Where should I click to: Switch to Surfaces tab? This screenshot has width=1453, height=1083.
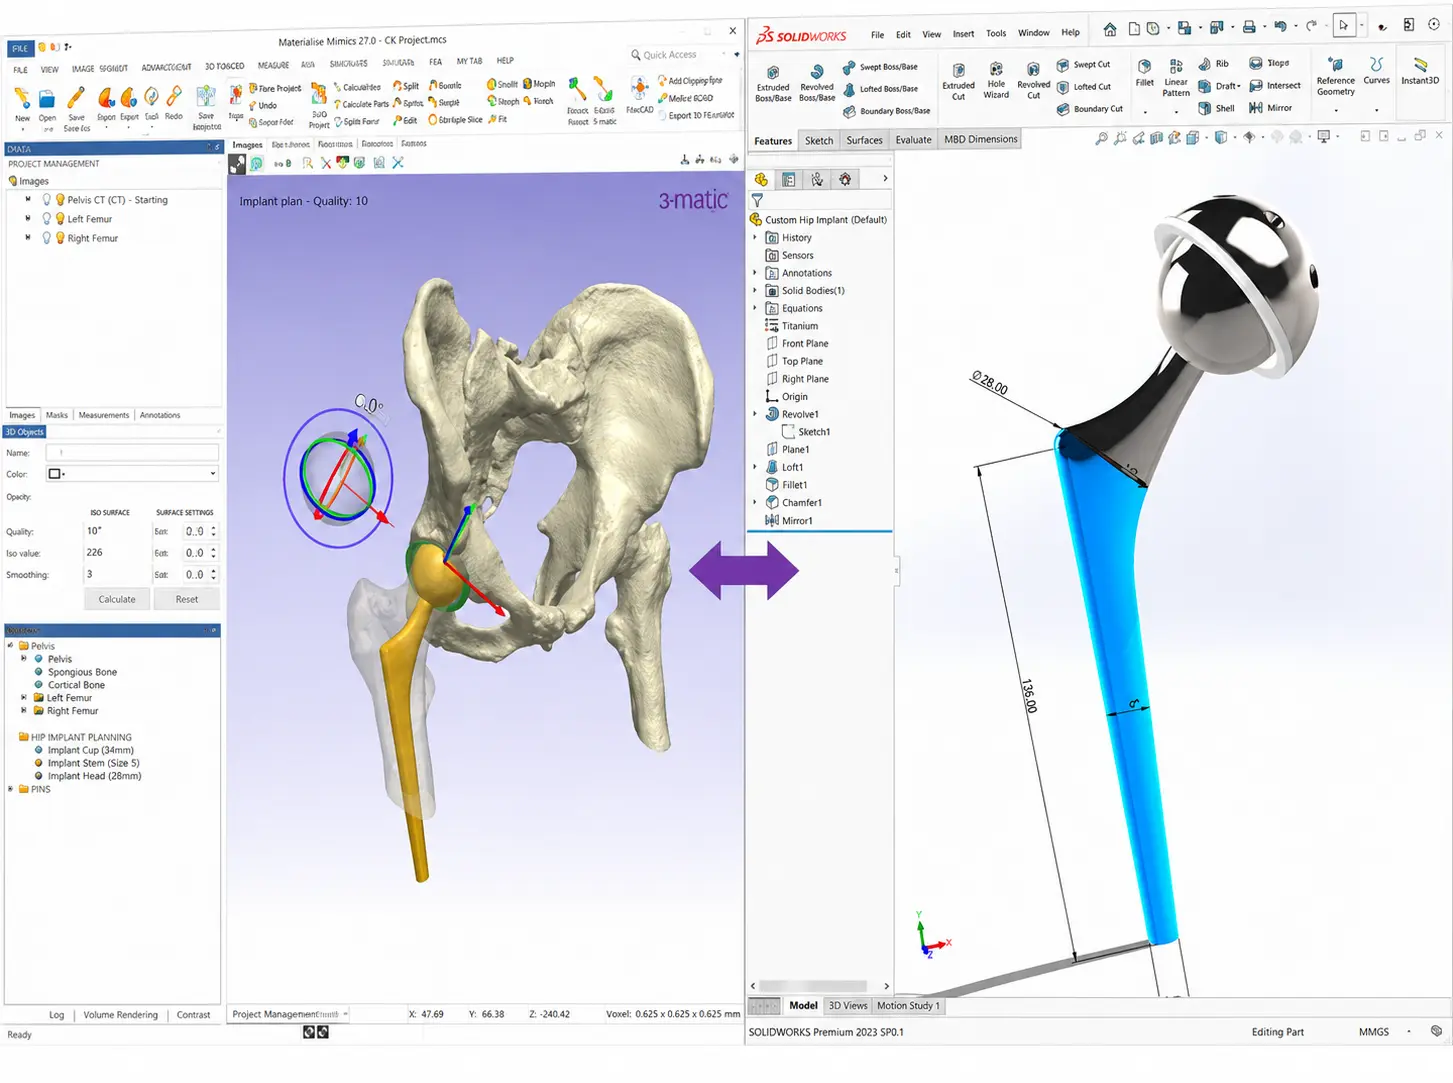pos(864,140)
